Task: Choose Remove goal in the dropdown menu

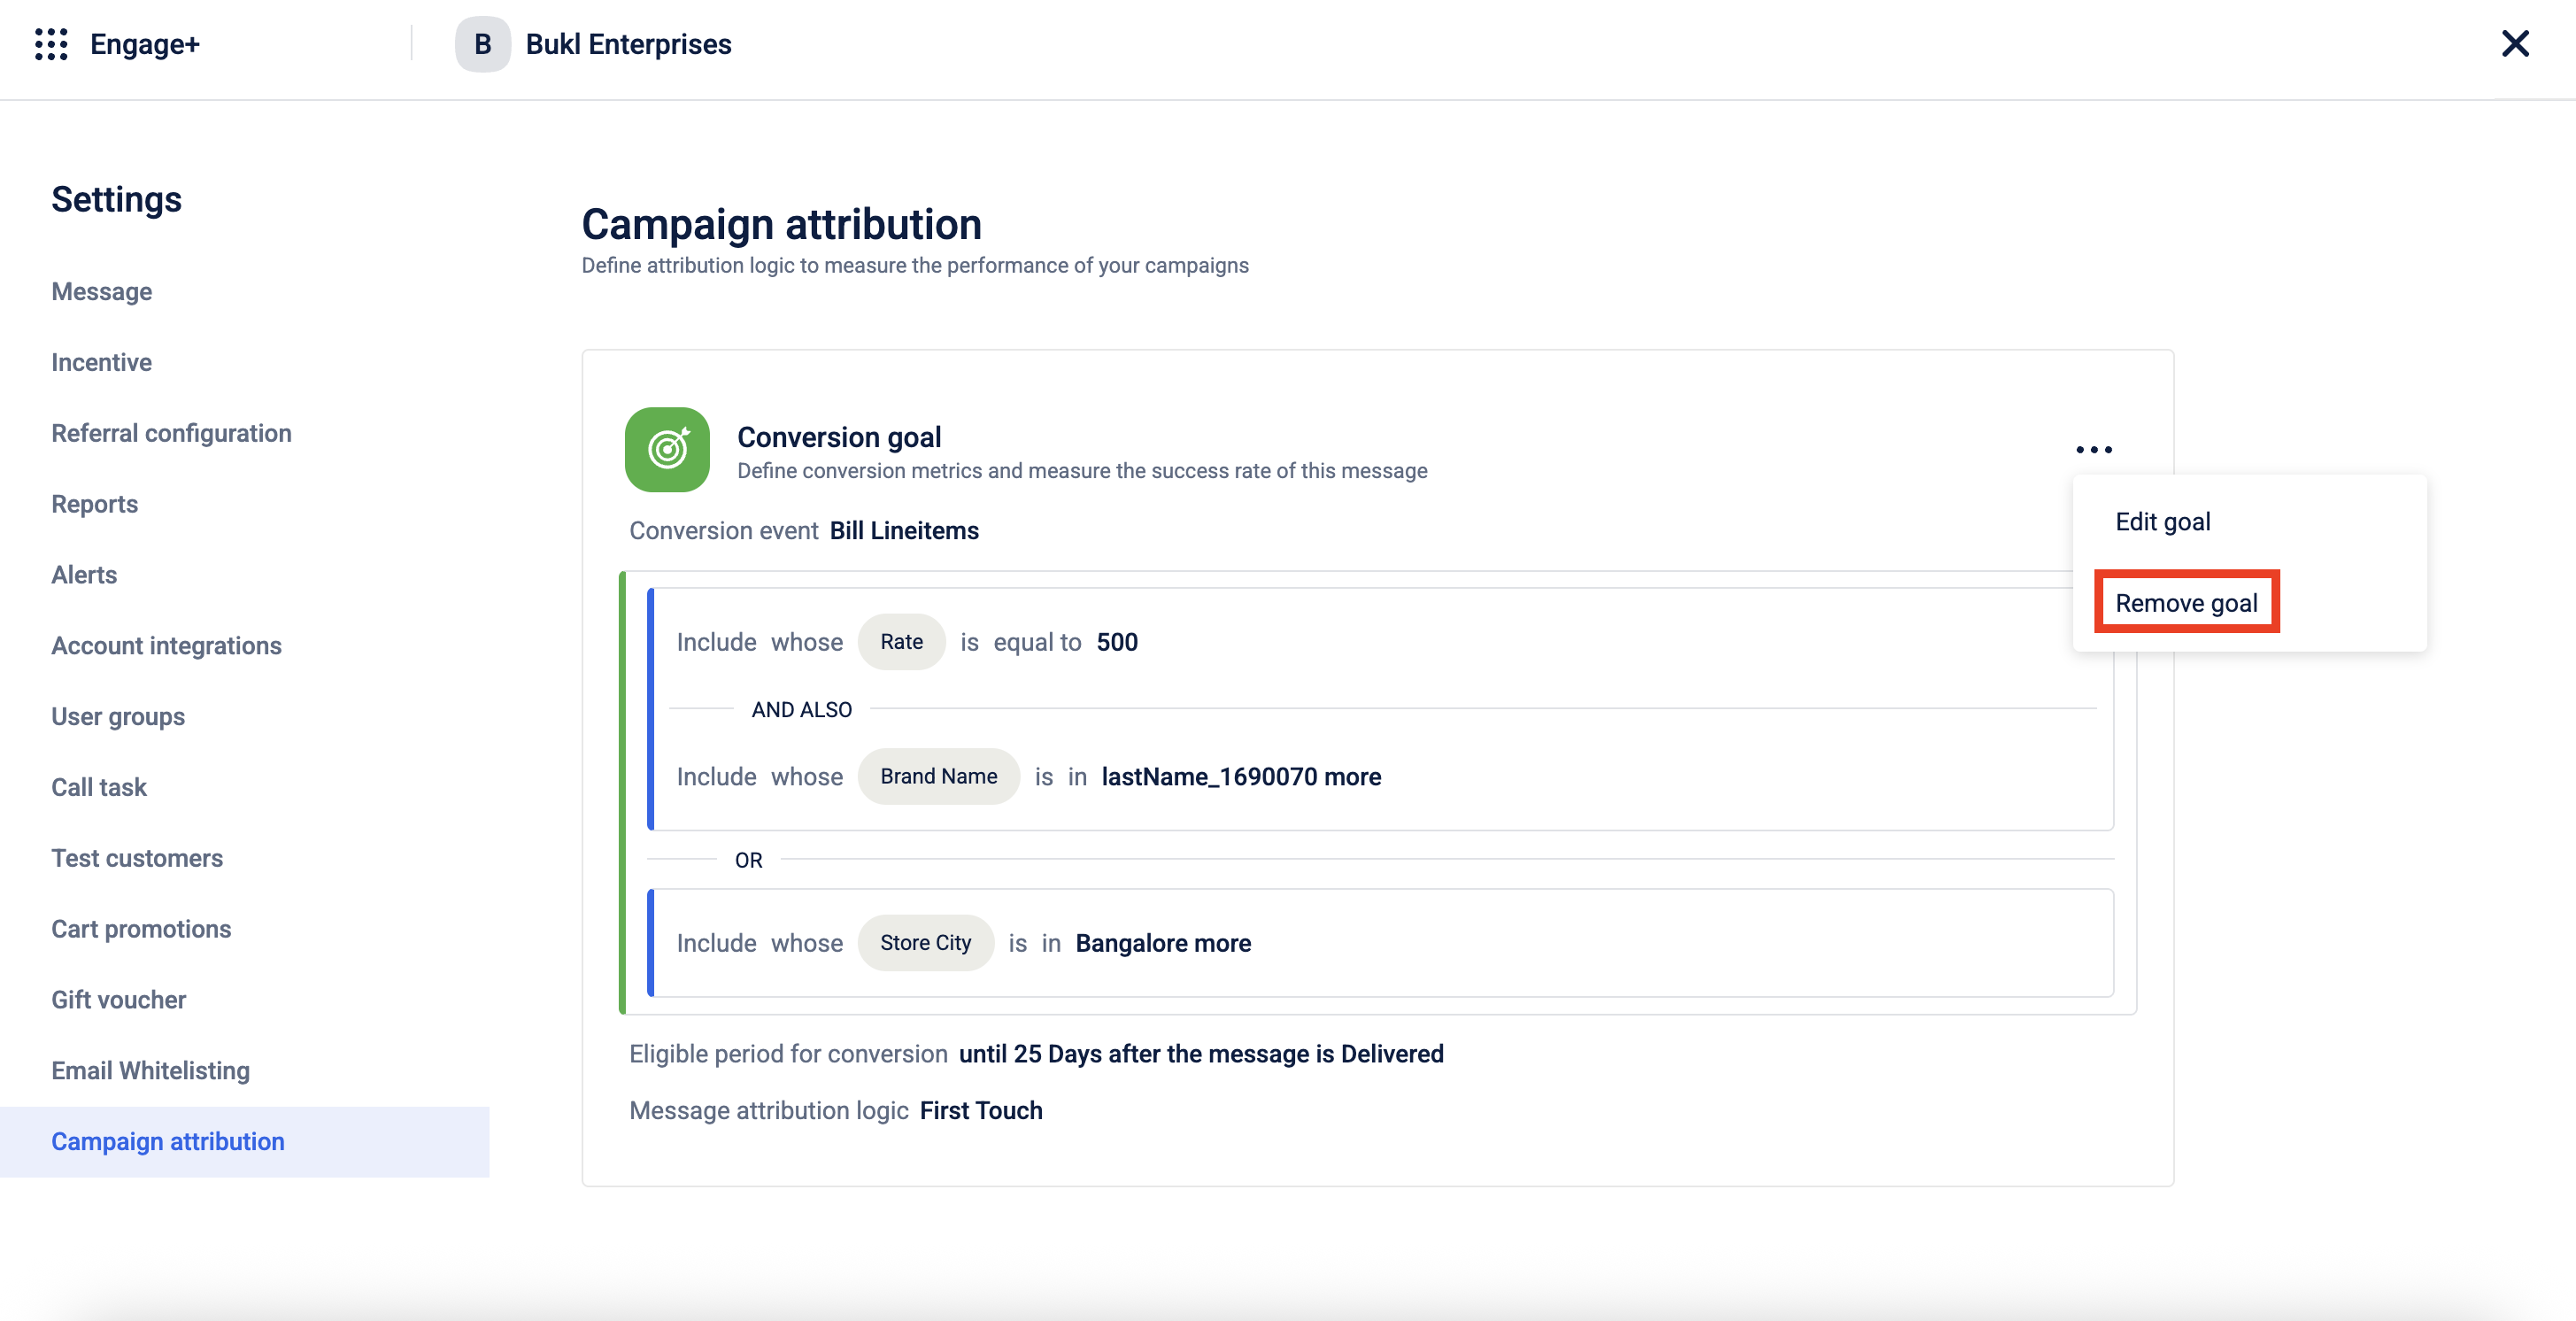Action: (2186, 603)
